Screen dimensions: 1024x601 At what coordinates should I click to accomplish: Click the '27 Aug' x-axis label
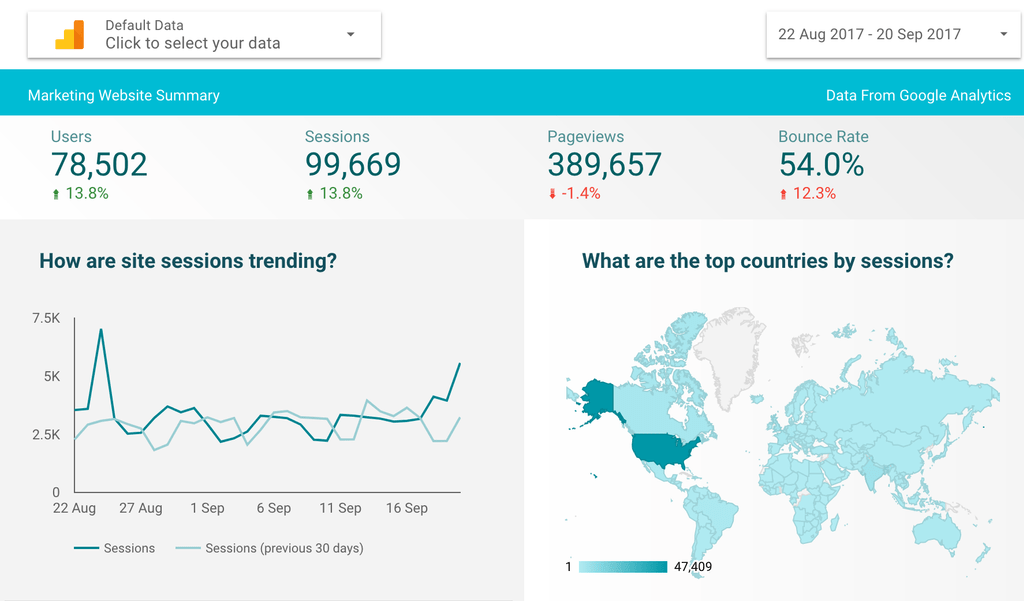140,508
